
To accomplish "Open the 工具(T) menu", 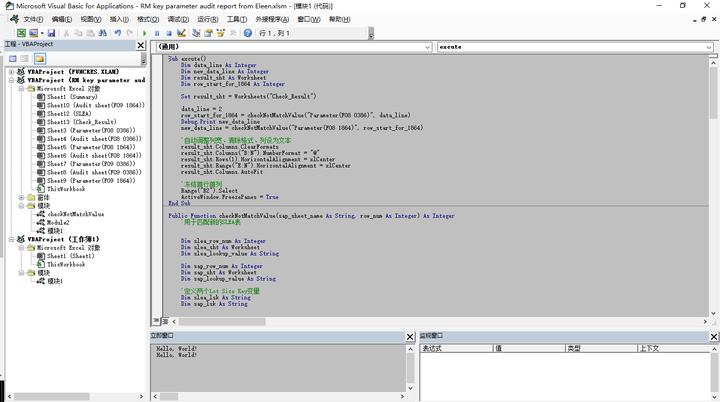I will pyautogui.click(x=233, y=19).
